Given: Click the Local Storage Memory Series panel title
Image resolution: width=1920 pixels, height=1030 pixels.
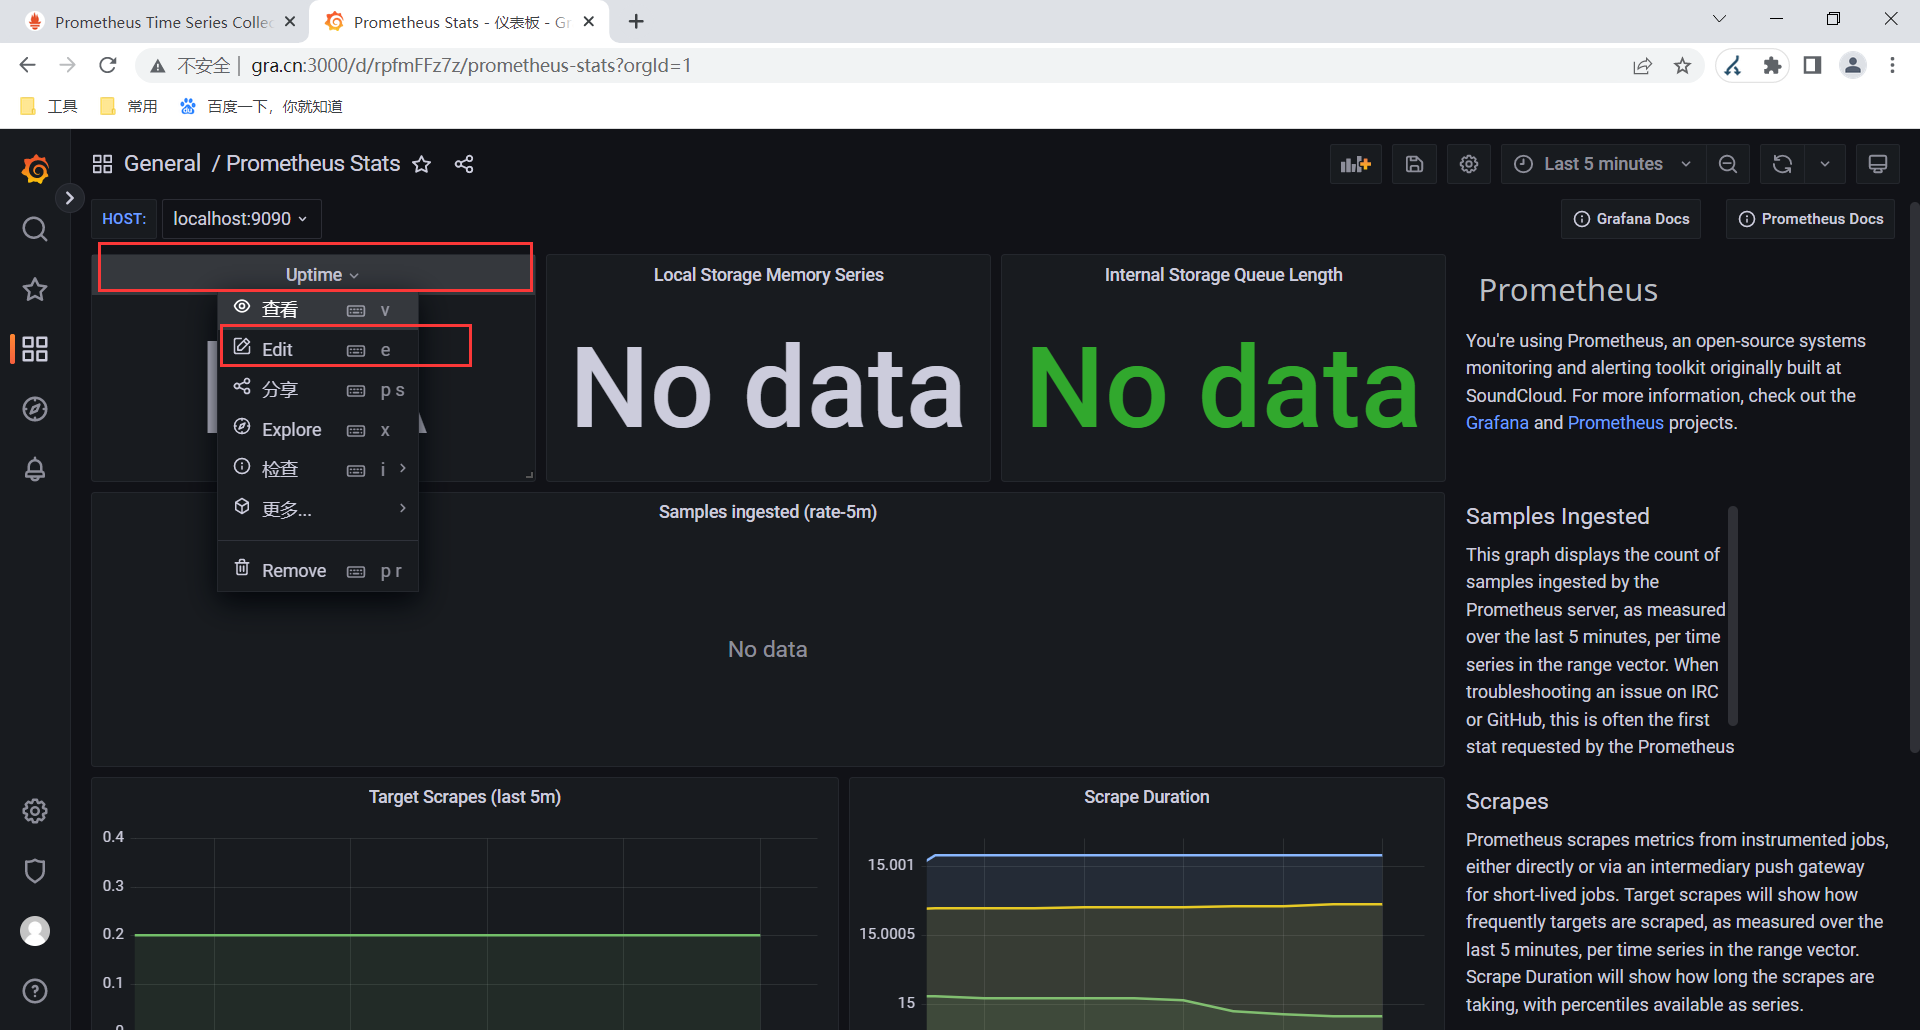Looking at the screenshot, I should click(768, 275).
